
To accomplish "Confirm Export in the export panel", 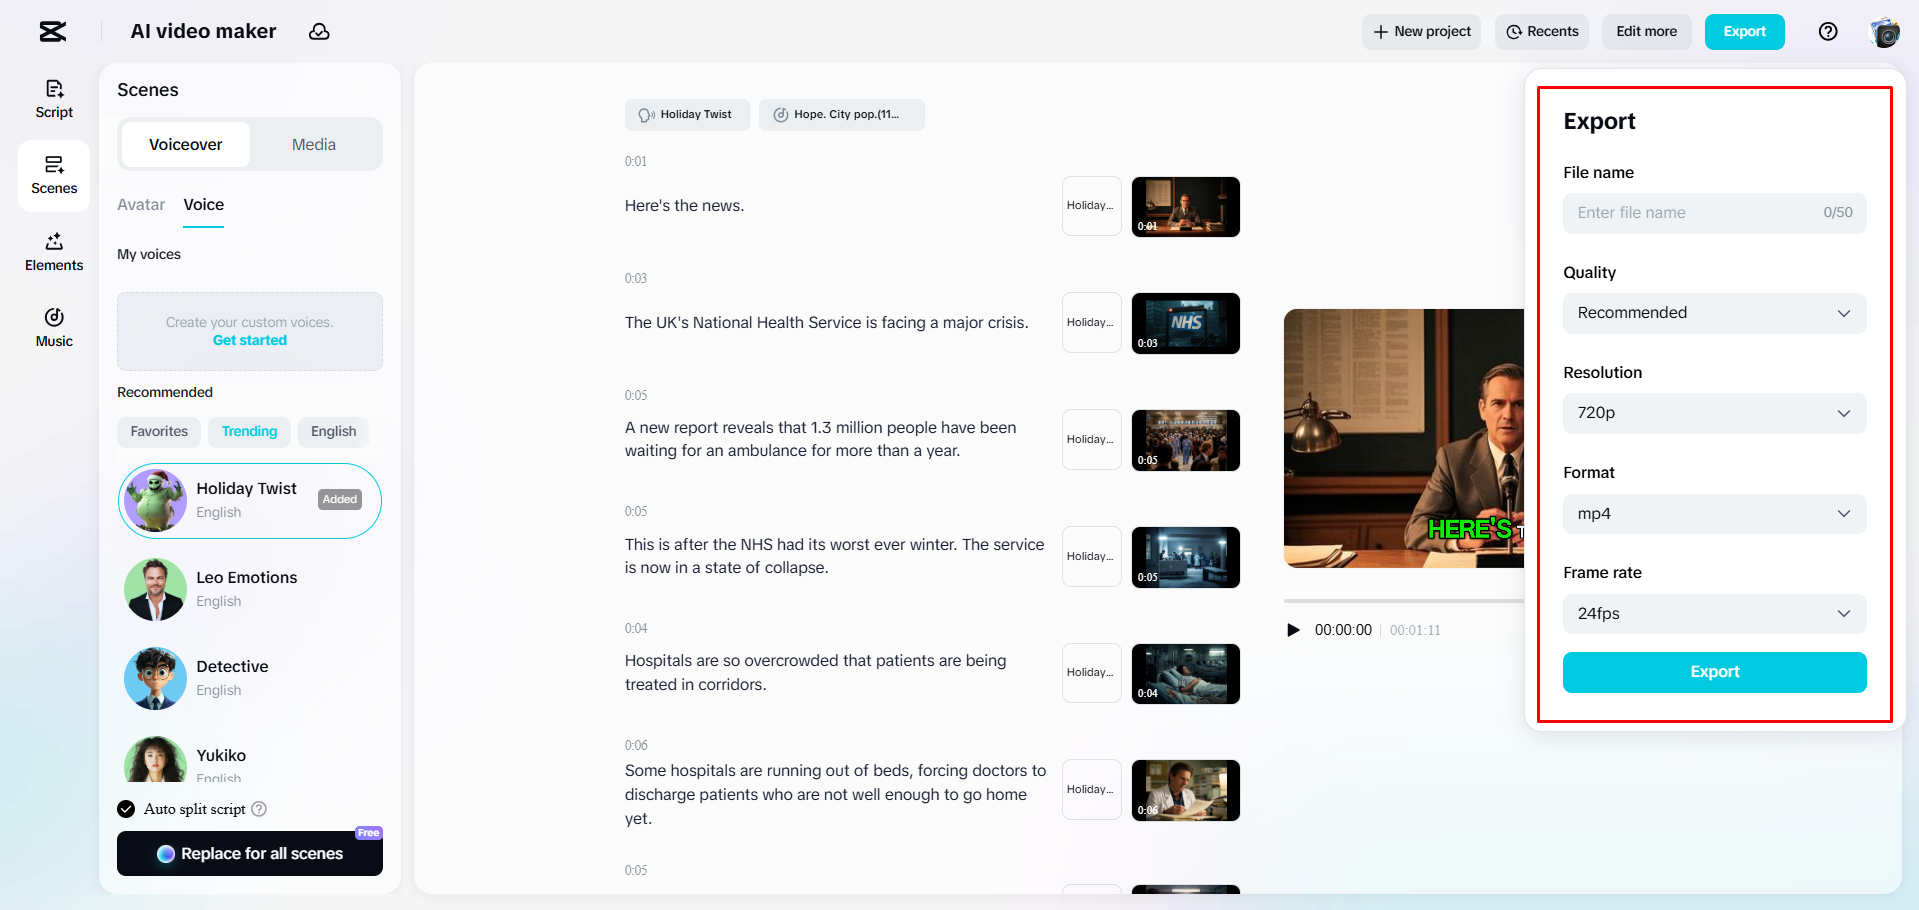I will click(x=1714, y=672).
